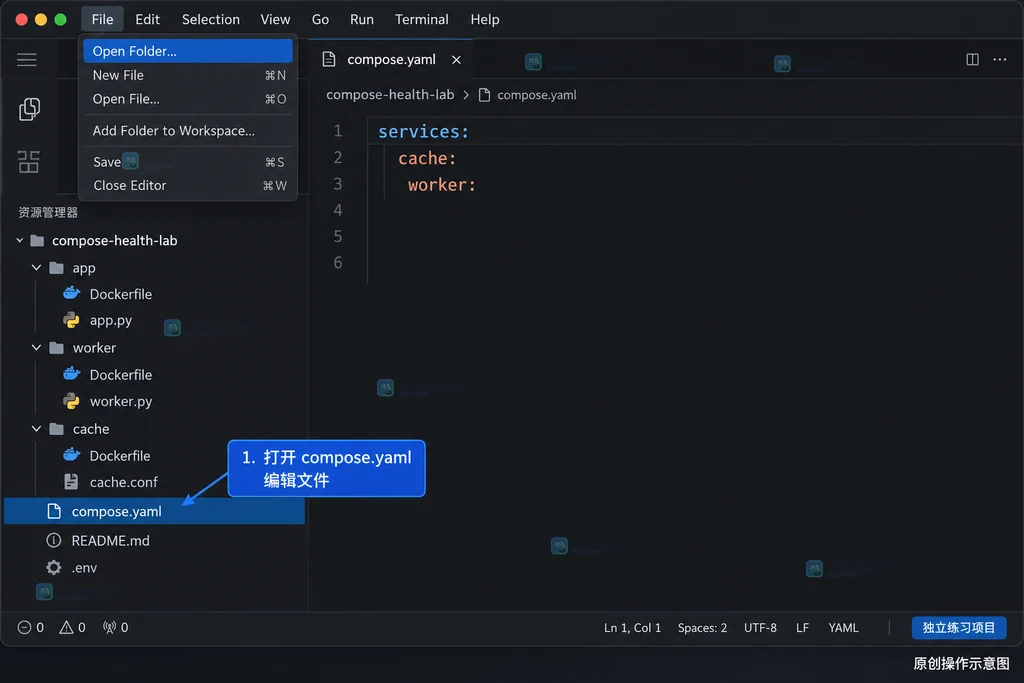The image size is (1024, 683).
Task: Choose Open File... from File menu
Action: tap(188, 99)
